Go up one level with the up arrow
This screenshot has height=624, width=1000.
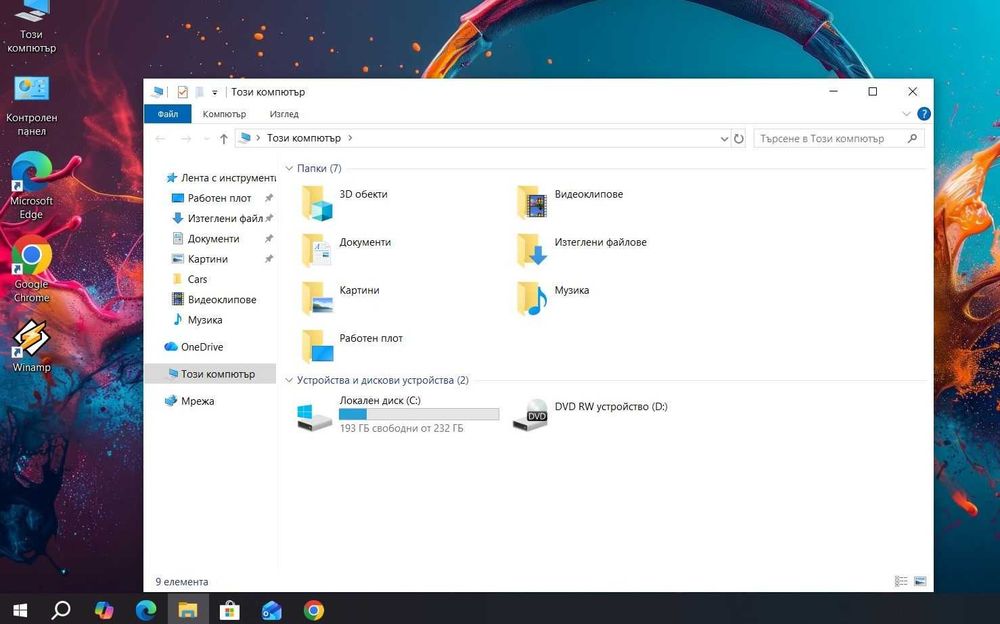click(224, 138)
